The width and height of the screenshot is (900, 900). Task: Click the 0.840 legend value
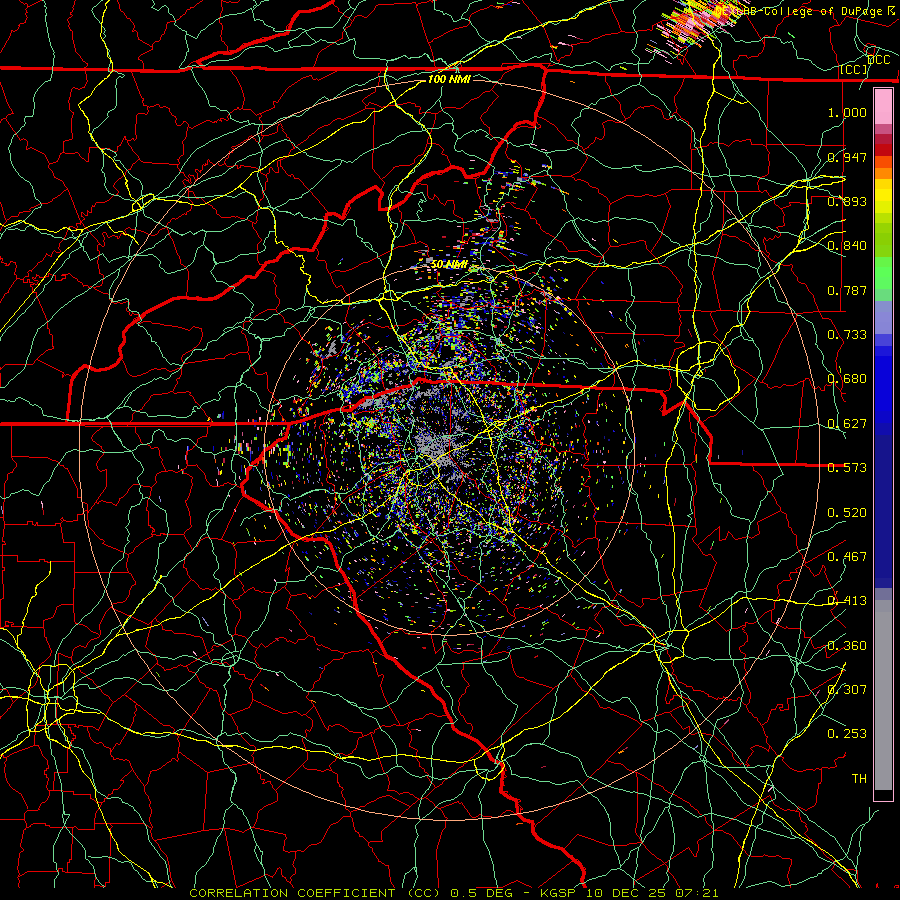(847, 246)
